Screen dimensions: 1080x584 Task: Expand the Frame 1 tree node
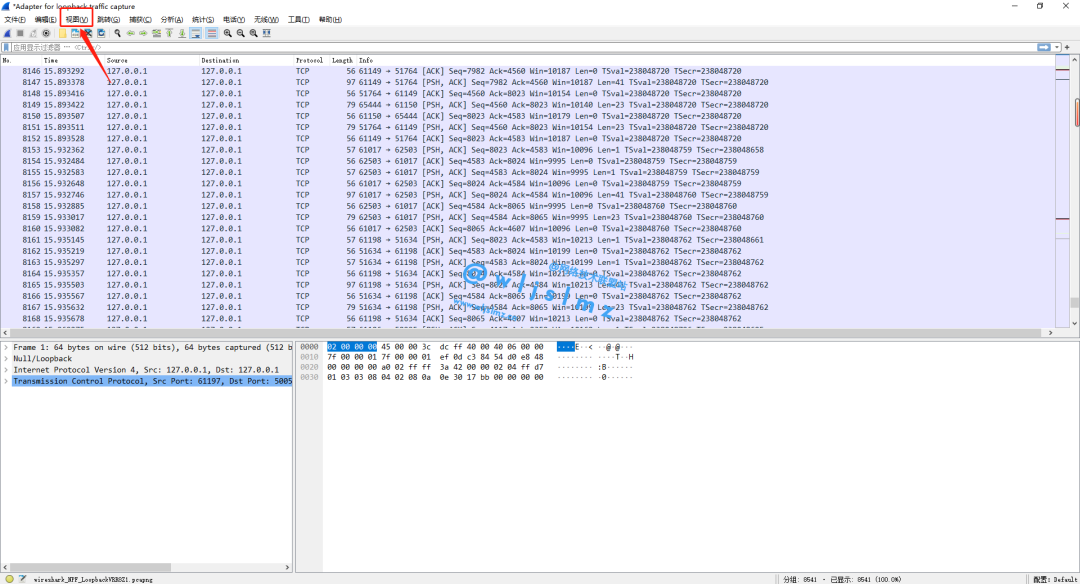6,347
